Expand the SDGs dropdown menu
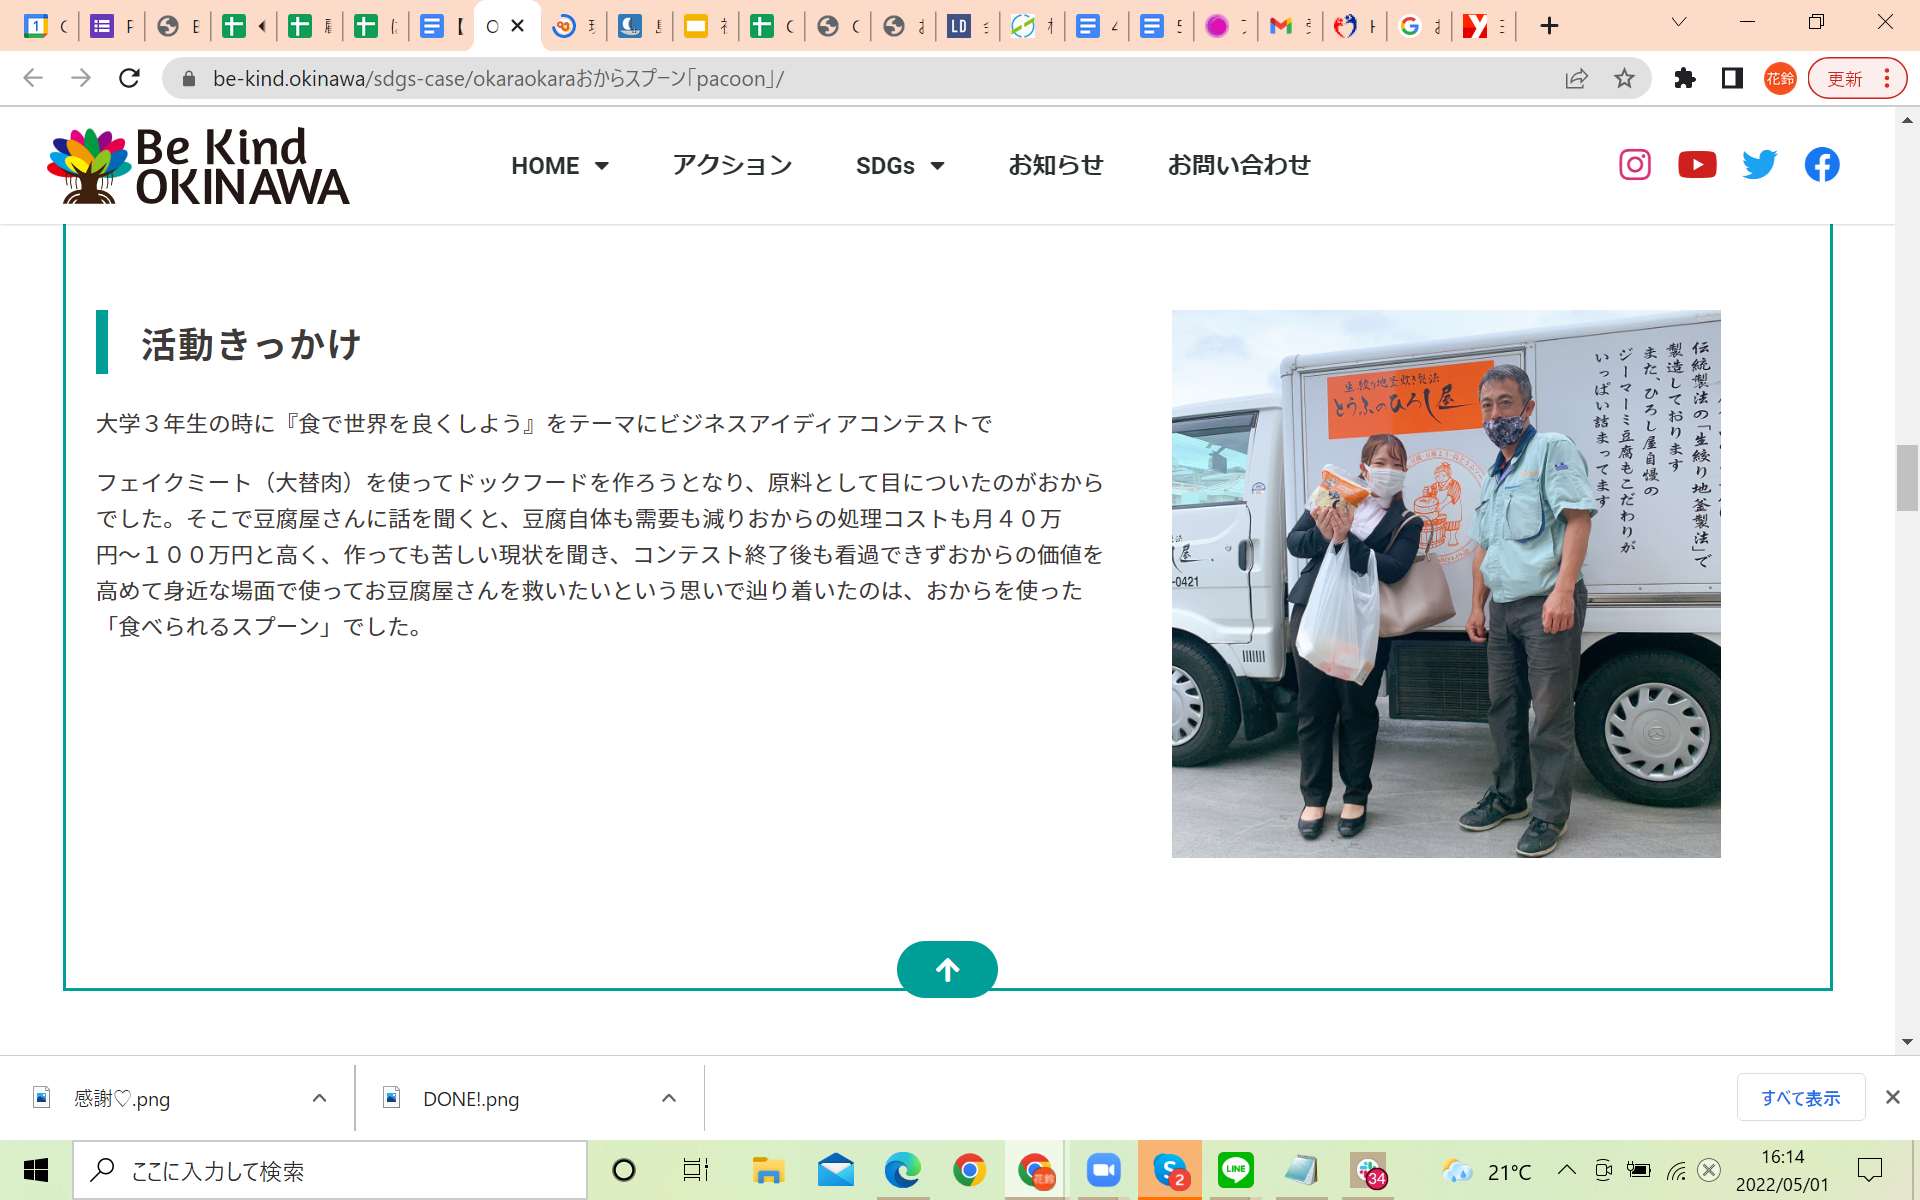 coord(900,166)
